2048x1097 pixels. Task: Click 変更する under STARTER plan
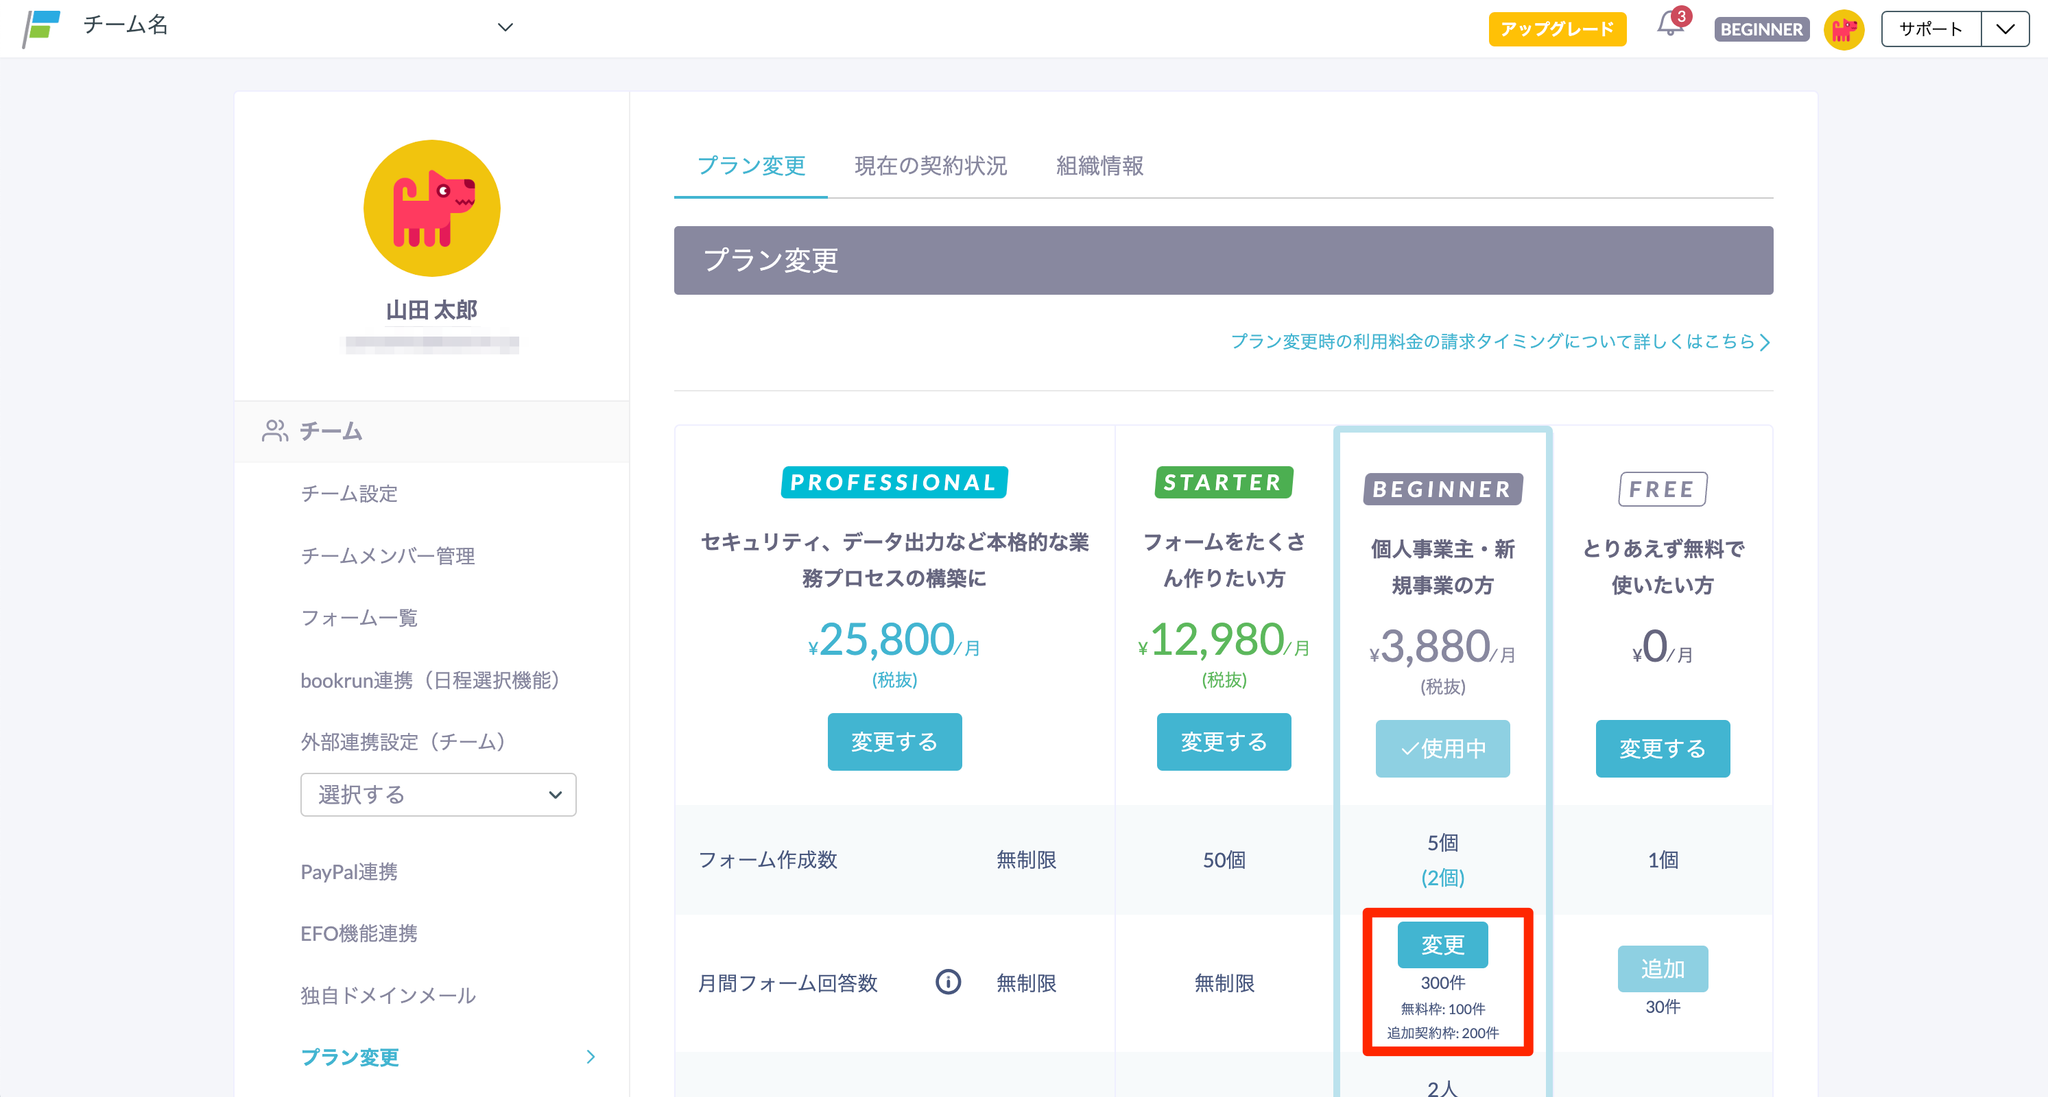[x=1223, y=742]
